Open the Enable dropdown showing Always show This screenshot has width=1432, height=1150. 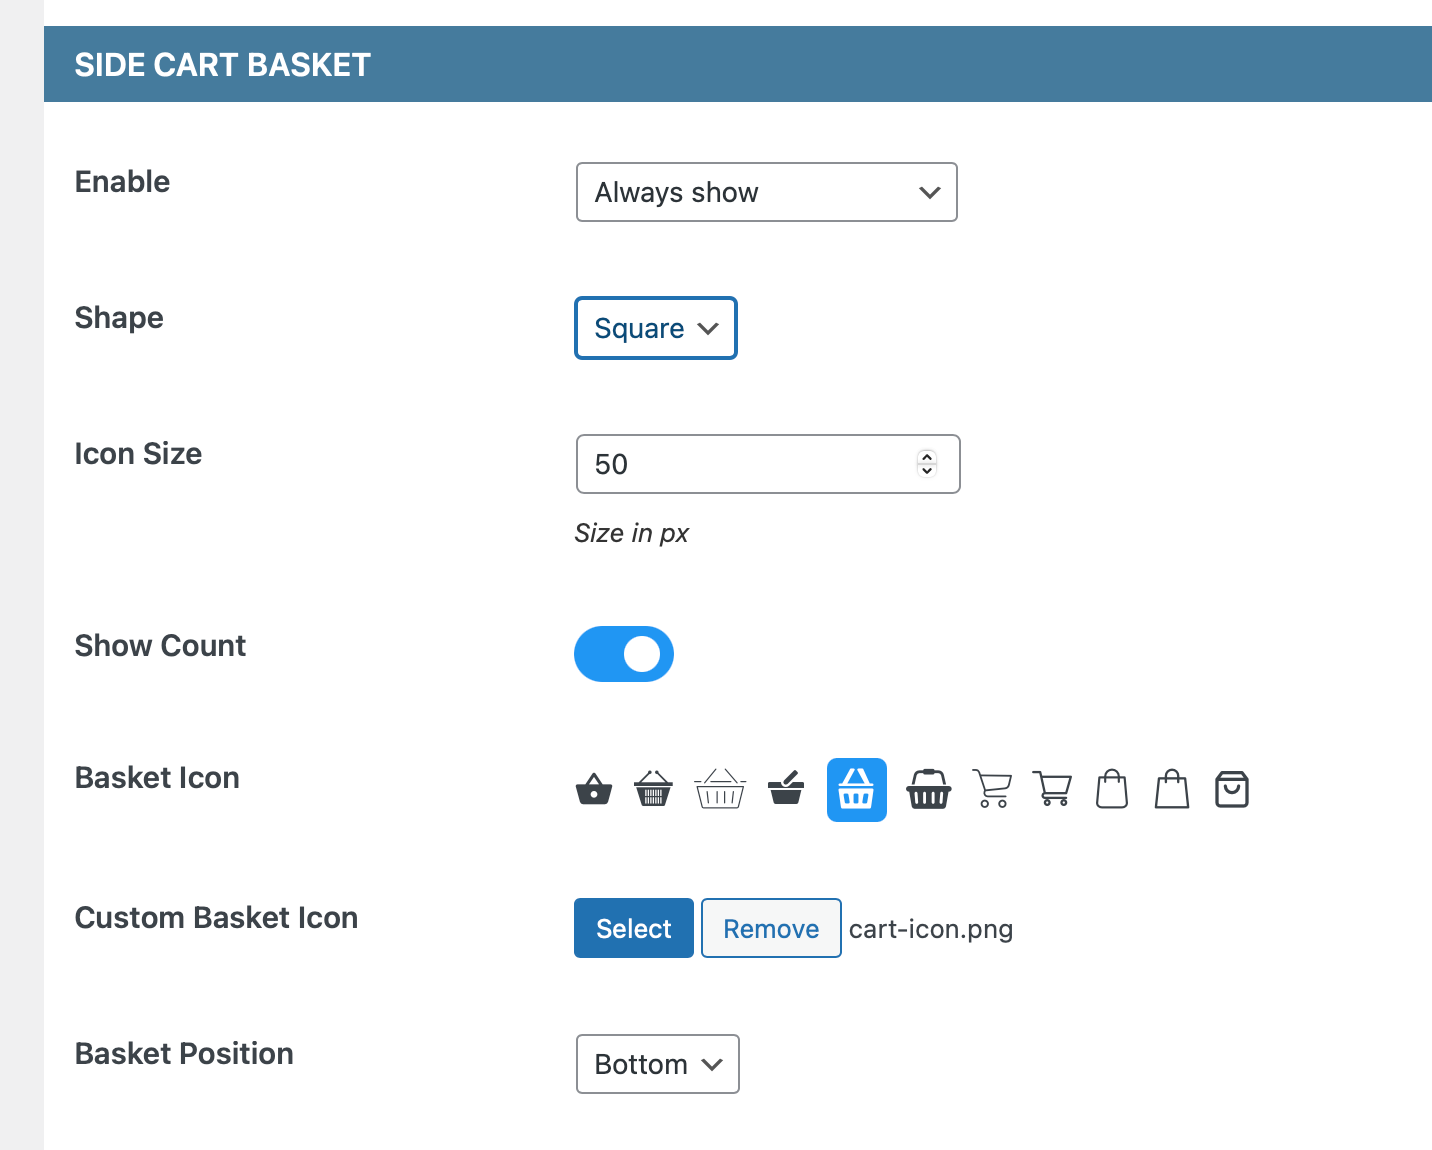point(766,192)
